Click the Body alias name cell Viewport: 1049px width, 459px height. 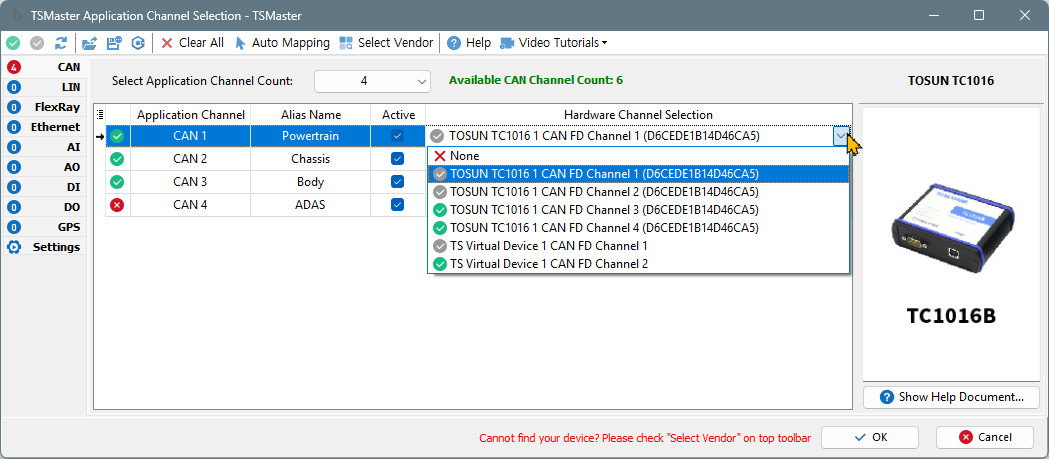pos(310,182)
